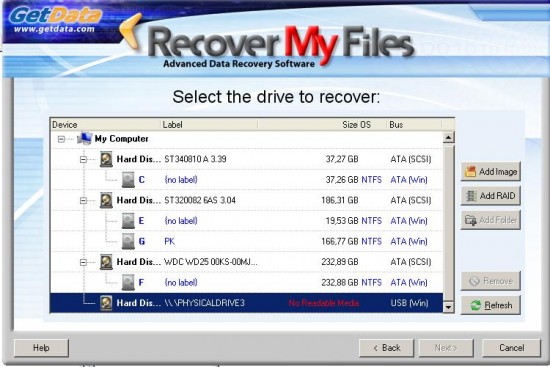Click the 166,77 GB size value
This screenshot has height=367, width=550.
click(x=340, y=241)
